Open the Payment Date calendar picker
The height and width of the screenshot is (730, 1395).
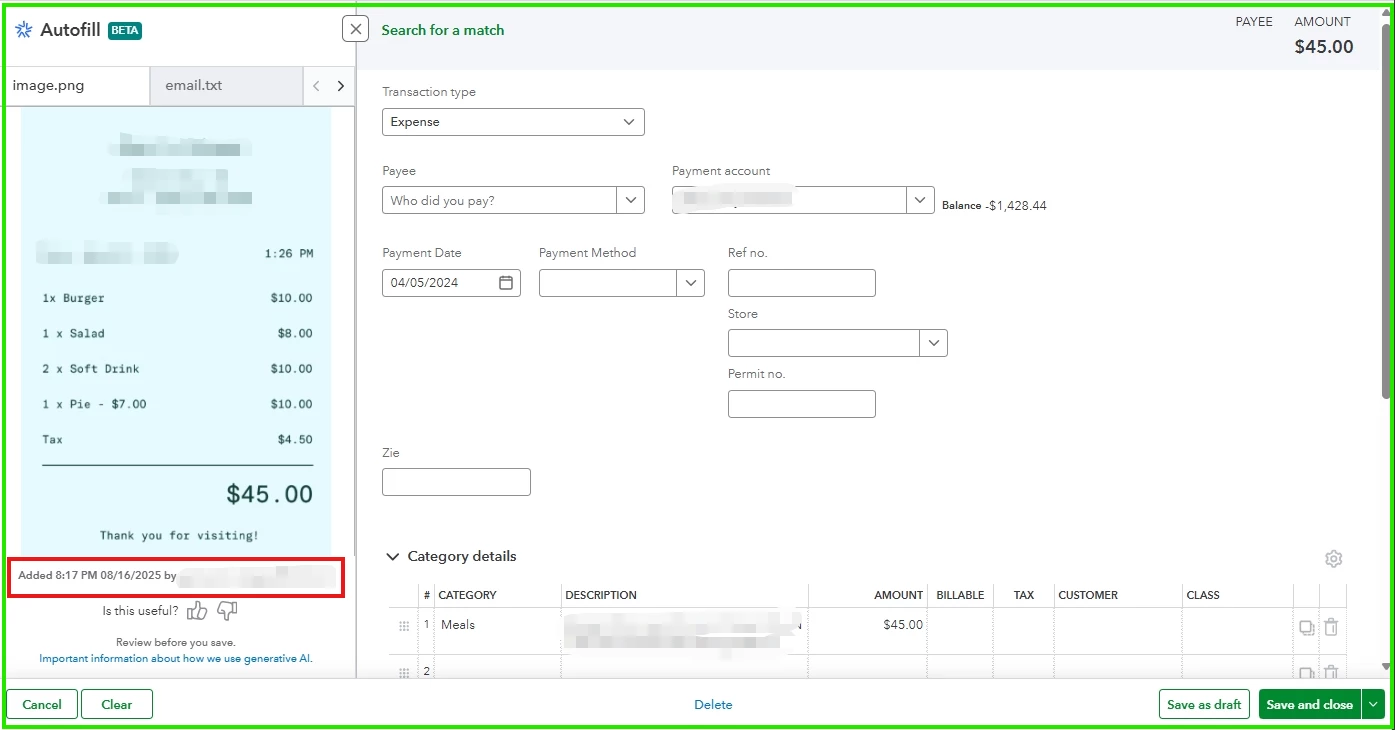point(506,283)
